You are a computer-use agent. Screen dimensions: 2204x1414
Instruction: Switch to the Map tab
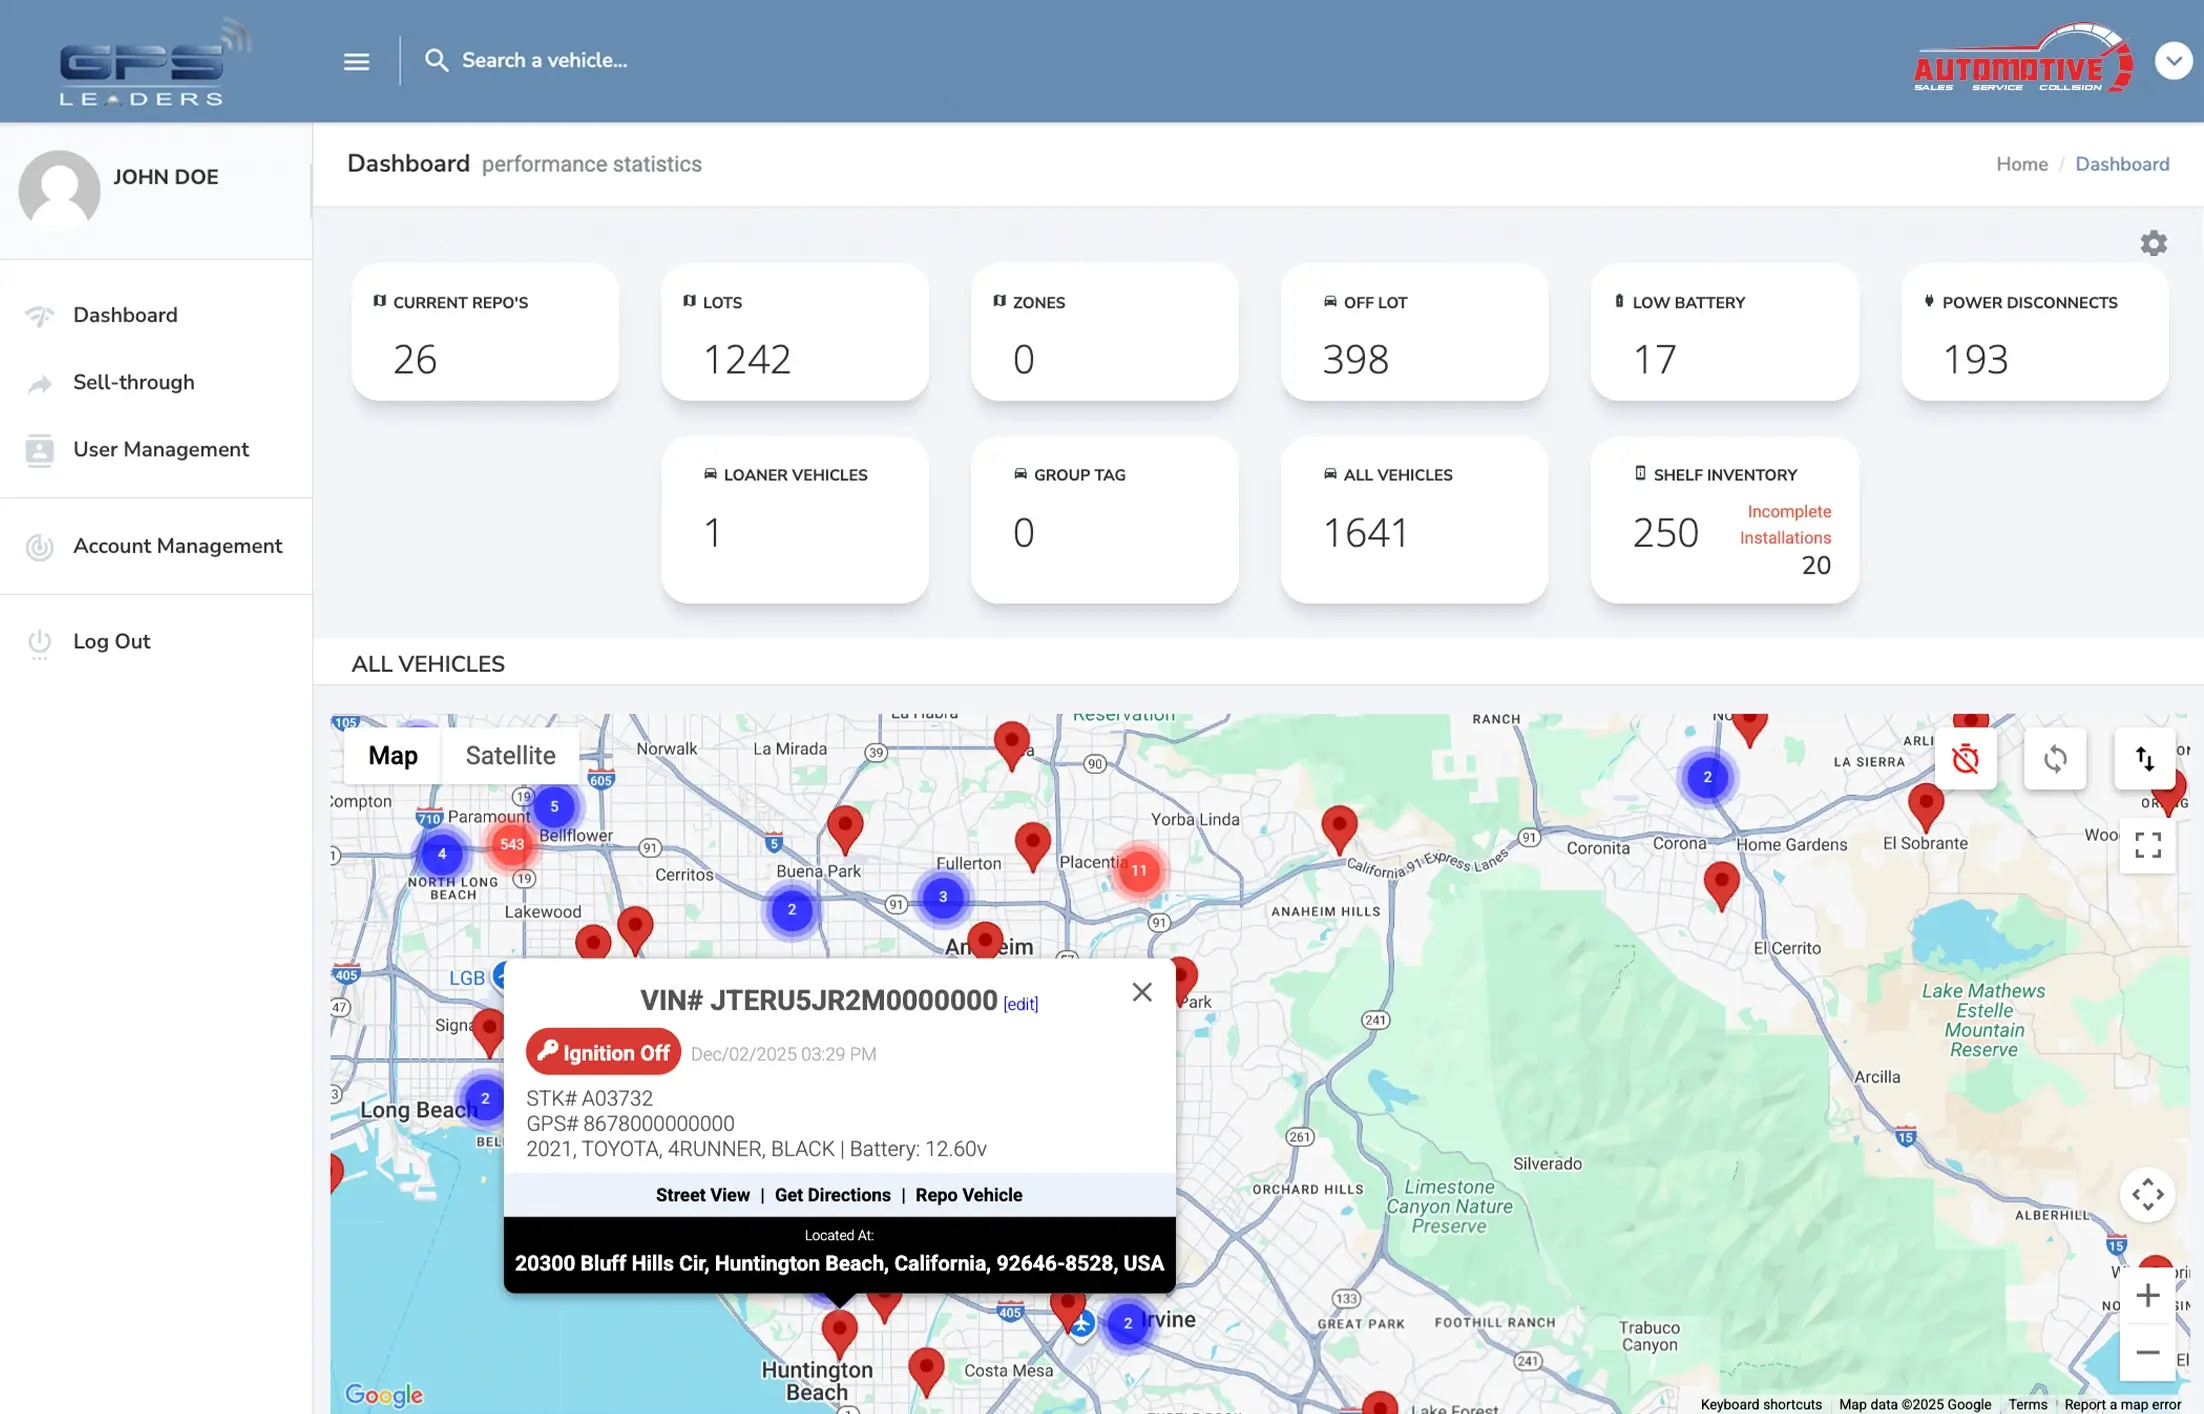tap(391, 755)
